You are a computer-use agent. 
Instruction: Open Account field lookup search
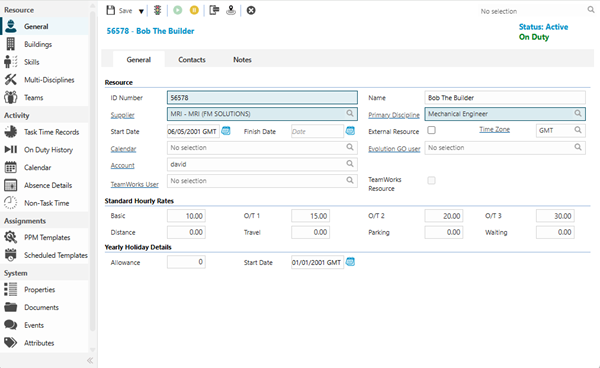click(x=350, y=164)
